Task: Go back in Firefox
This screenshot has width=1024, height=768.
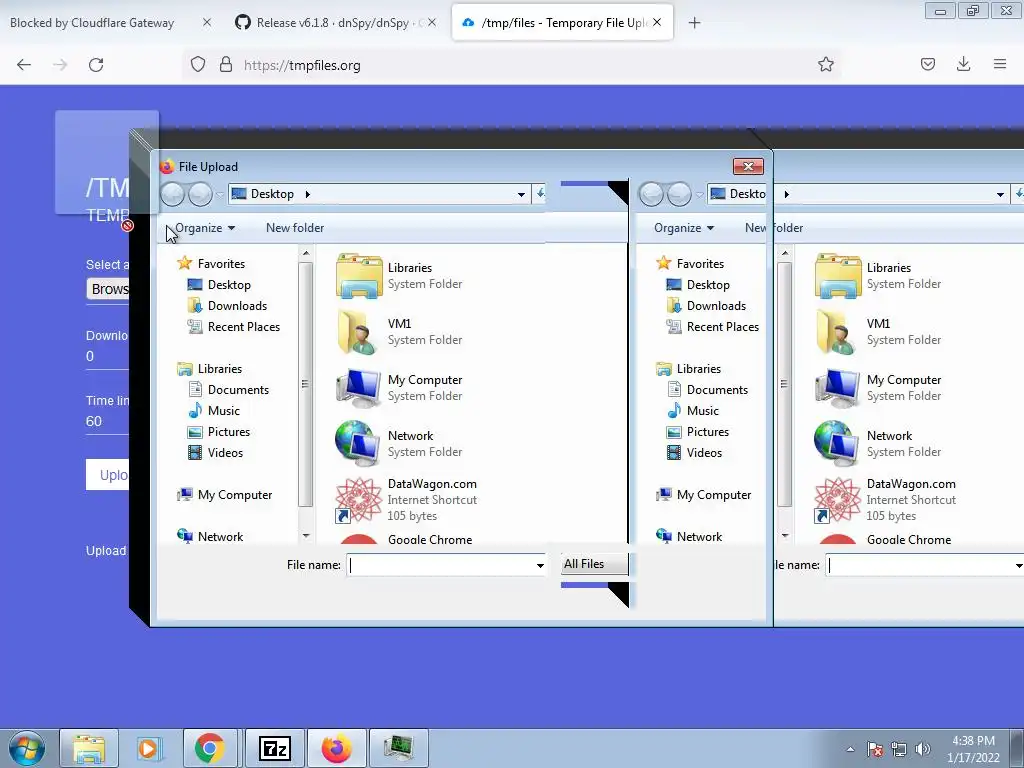Action: (x=24, y=65)
